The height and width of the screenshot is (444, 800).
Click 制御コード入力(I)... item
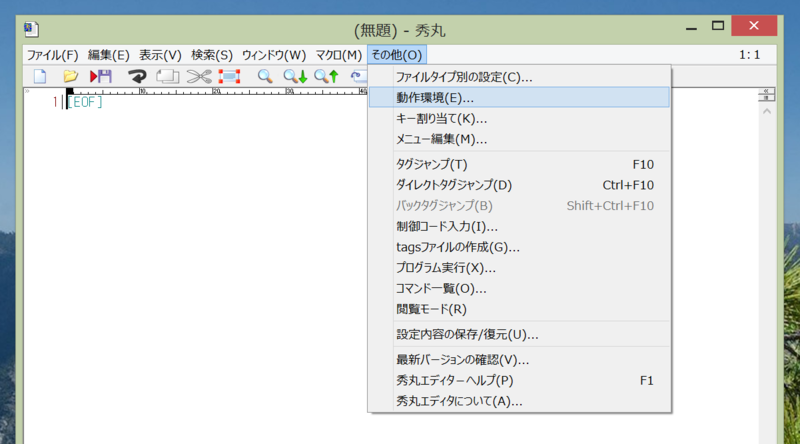click(519, 227)
